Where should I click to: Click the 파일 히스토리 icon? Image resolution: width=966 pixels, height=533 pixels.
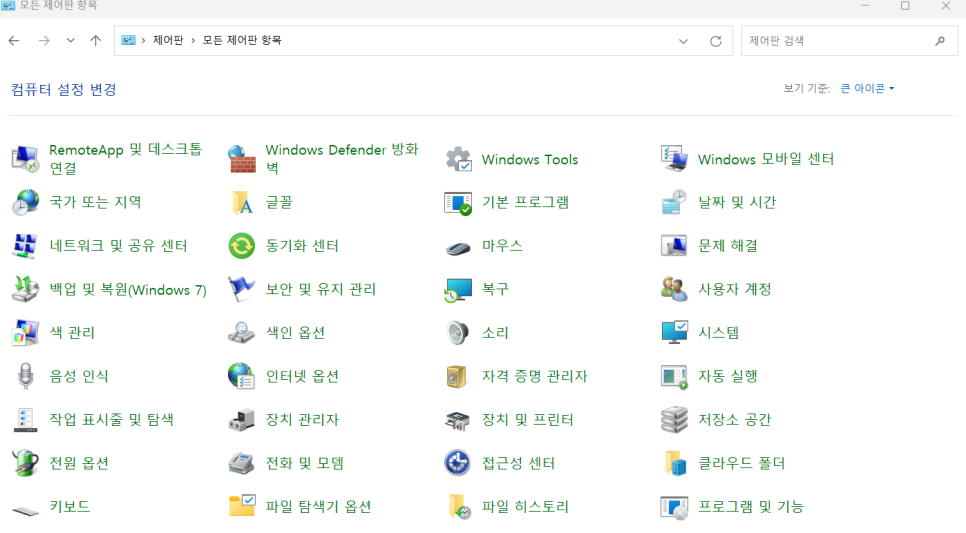coord(459,507)
